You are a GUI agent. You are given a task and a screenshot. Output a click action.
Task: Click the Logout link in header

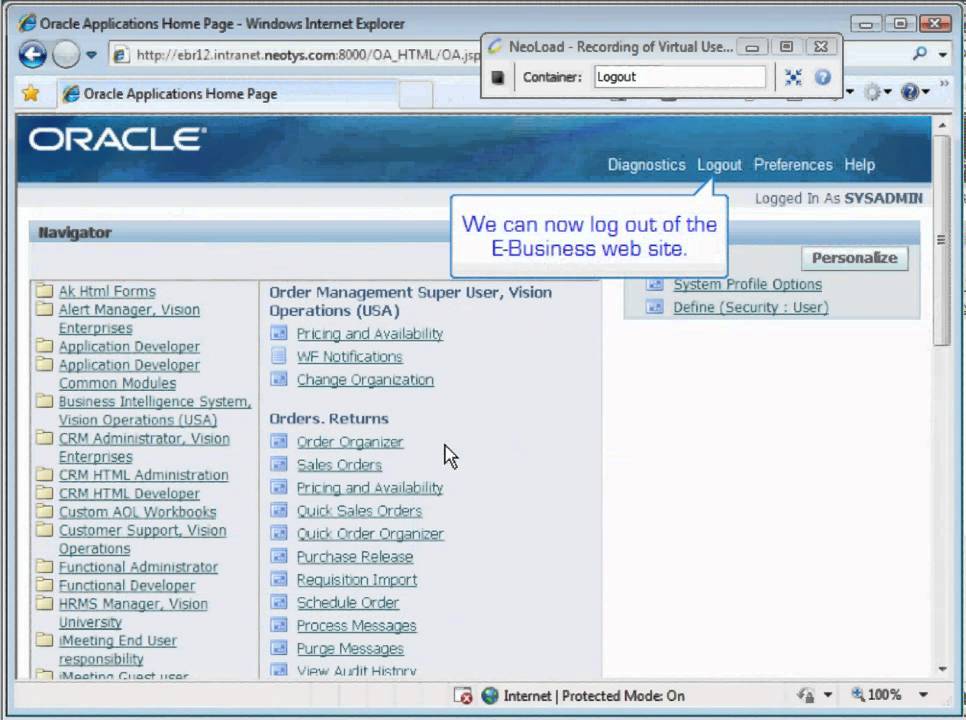719,165
